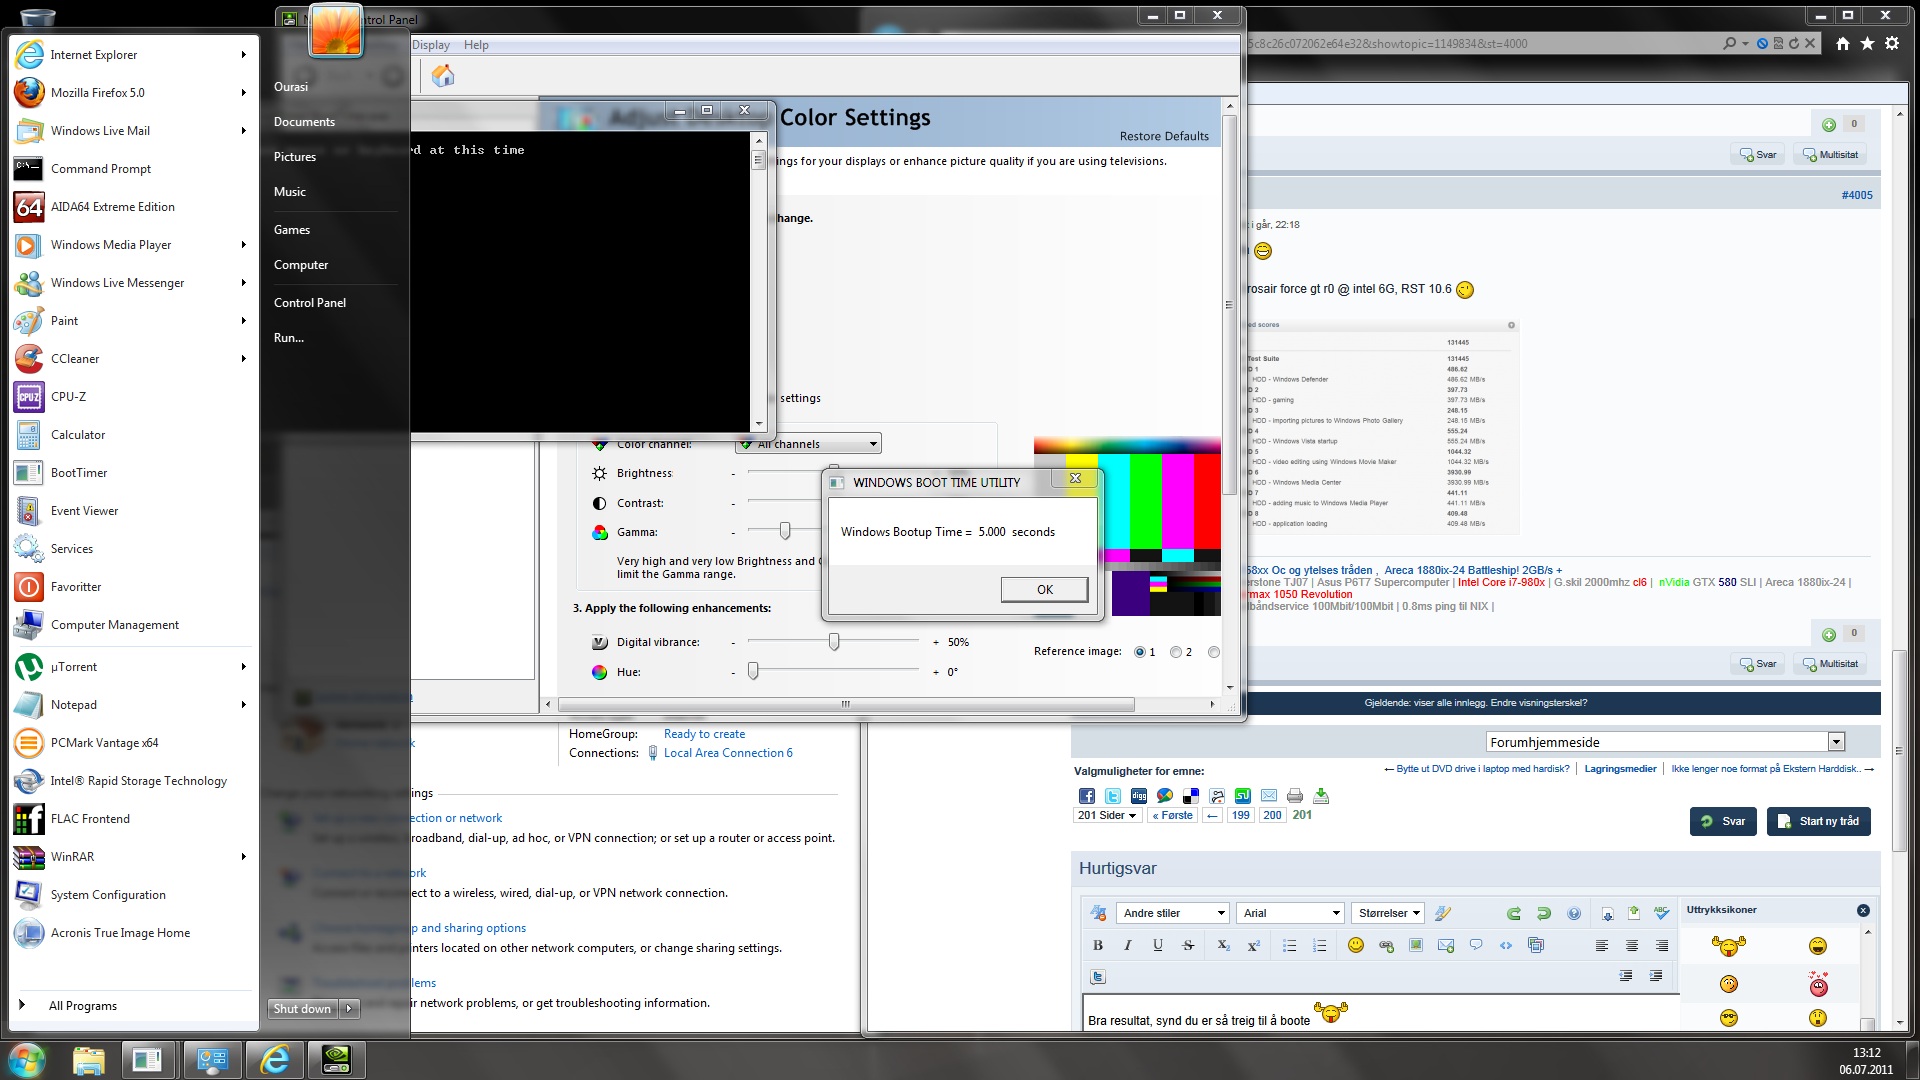1920x1080 pixels.
Task: Click Start ny tråd button
Action: click(x=1819, y=821)
